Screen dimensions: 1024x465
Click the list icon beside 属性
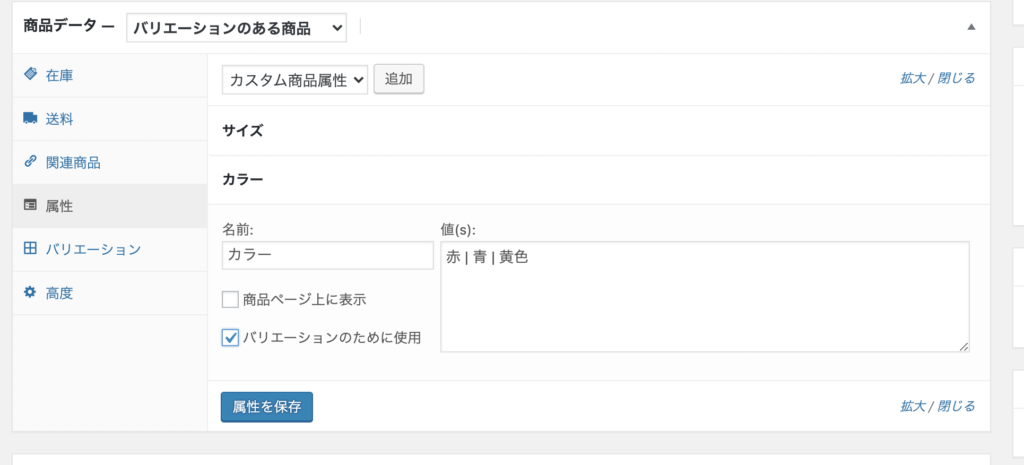[x=30, y=206]
